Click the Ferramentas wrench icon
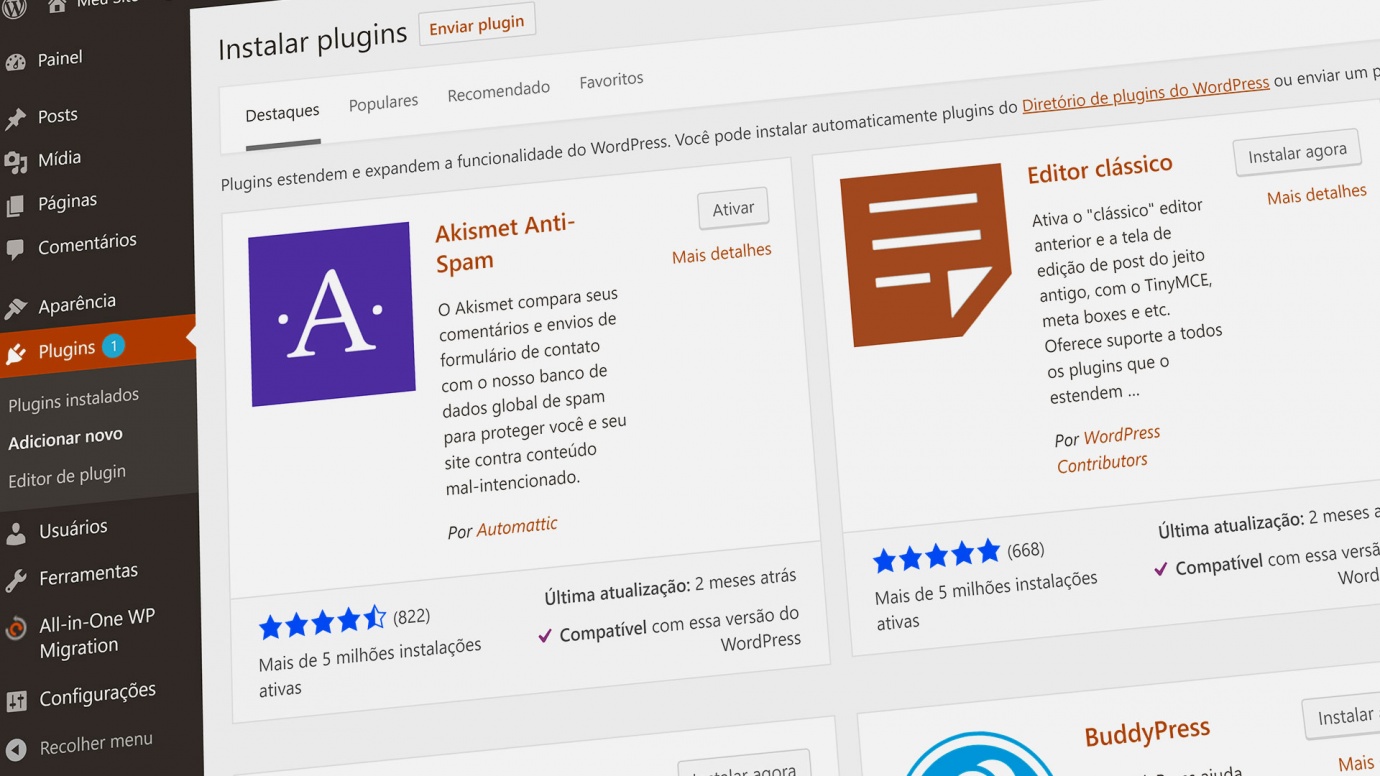This screenshot has height=776, width=1380. point(16,580)
